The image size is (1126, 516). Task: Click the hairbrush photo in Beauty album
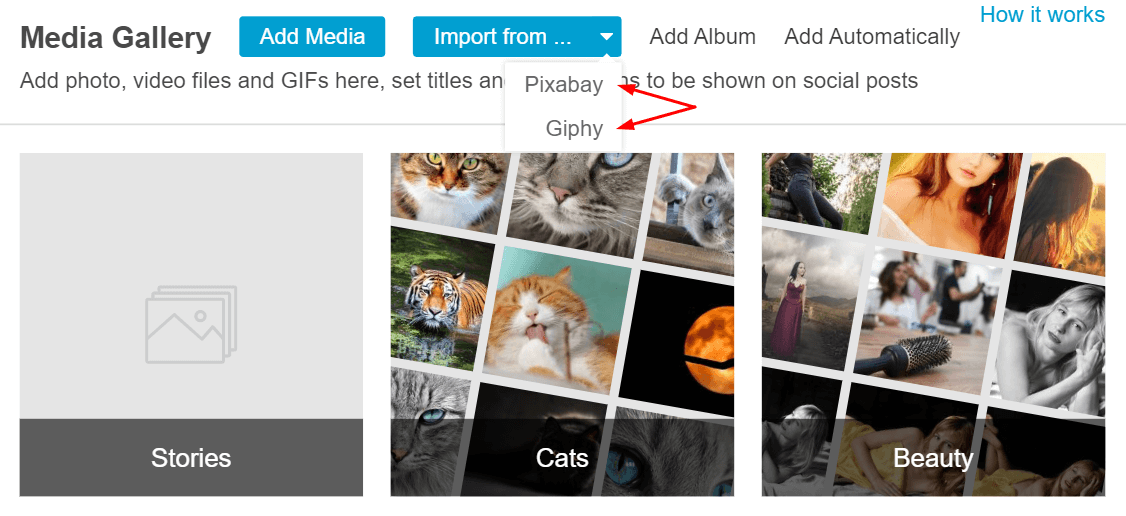coord(926,323)
